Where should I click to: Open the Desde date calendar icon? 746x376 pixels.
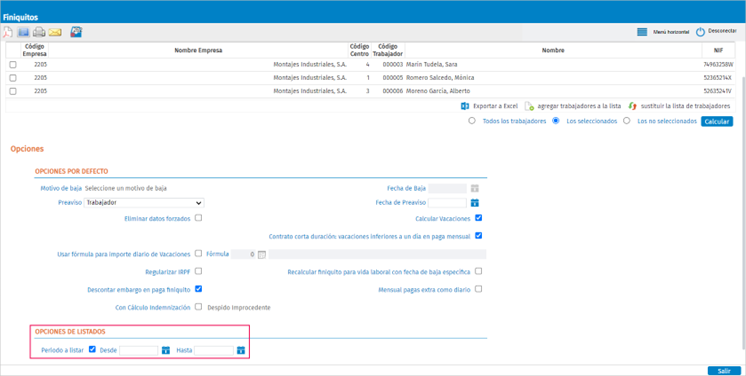coord(166,350)
